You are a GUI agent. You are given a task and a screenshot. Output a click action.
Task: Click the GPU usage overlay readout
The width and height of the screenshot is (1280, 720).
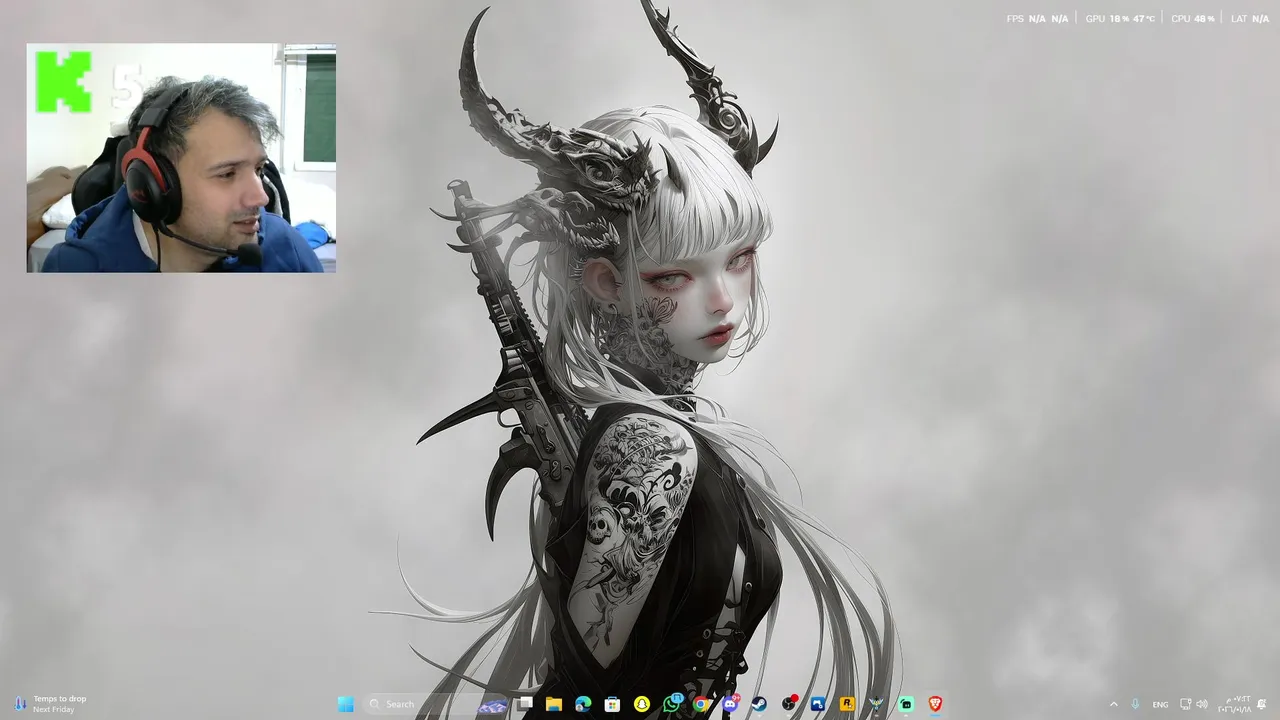pos(1120,19)
